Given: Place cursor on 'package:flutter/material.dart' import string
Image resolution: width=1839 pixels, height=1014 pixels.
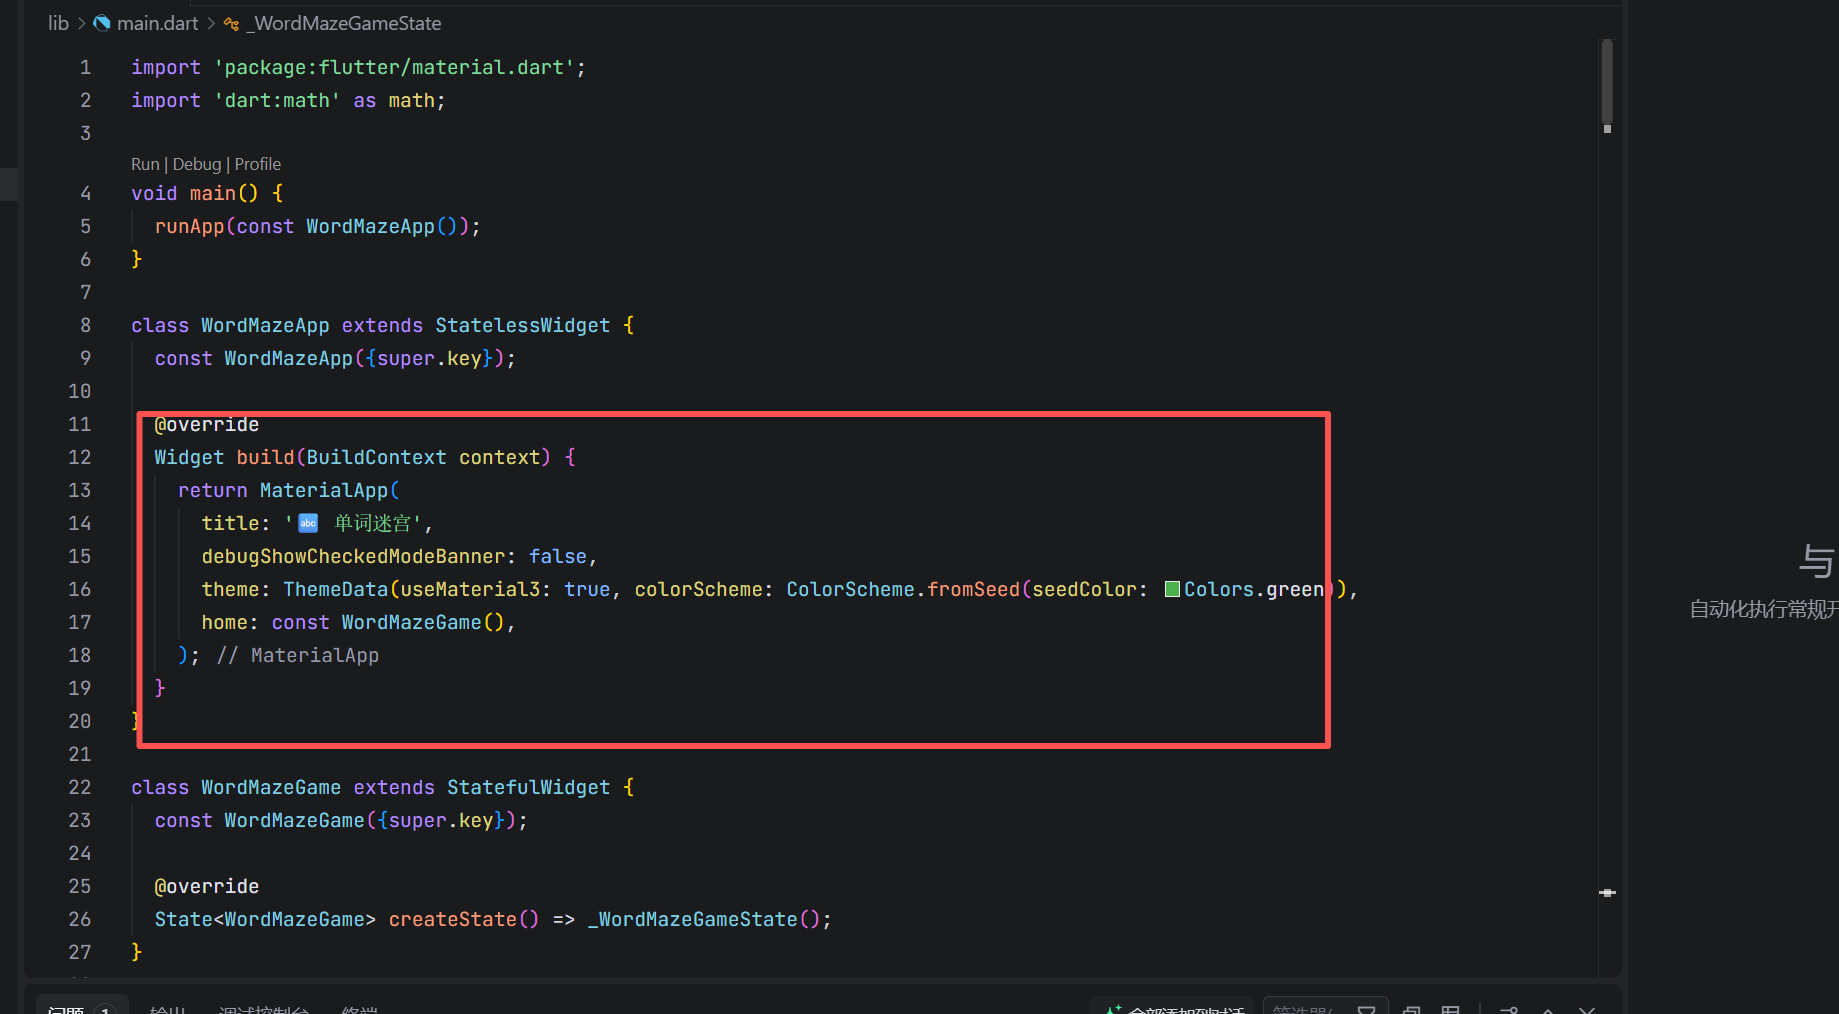Looking at the screenshot, I should (x=394, y=67).
